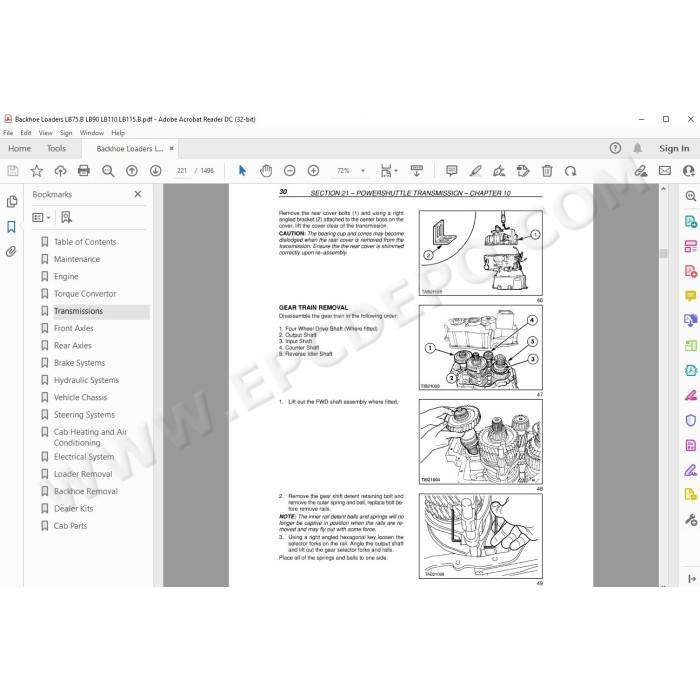Open bookmark options dropdown

tap(41, 217)
